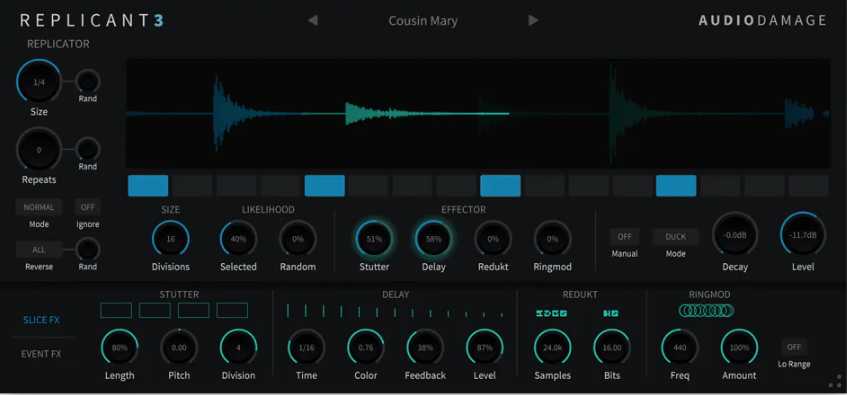Click the Decay knob showing -0.0dB
The image size is (847, 395).
tap(735, 235)
